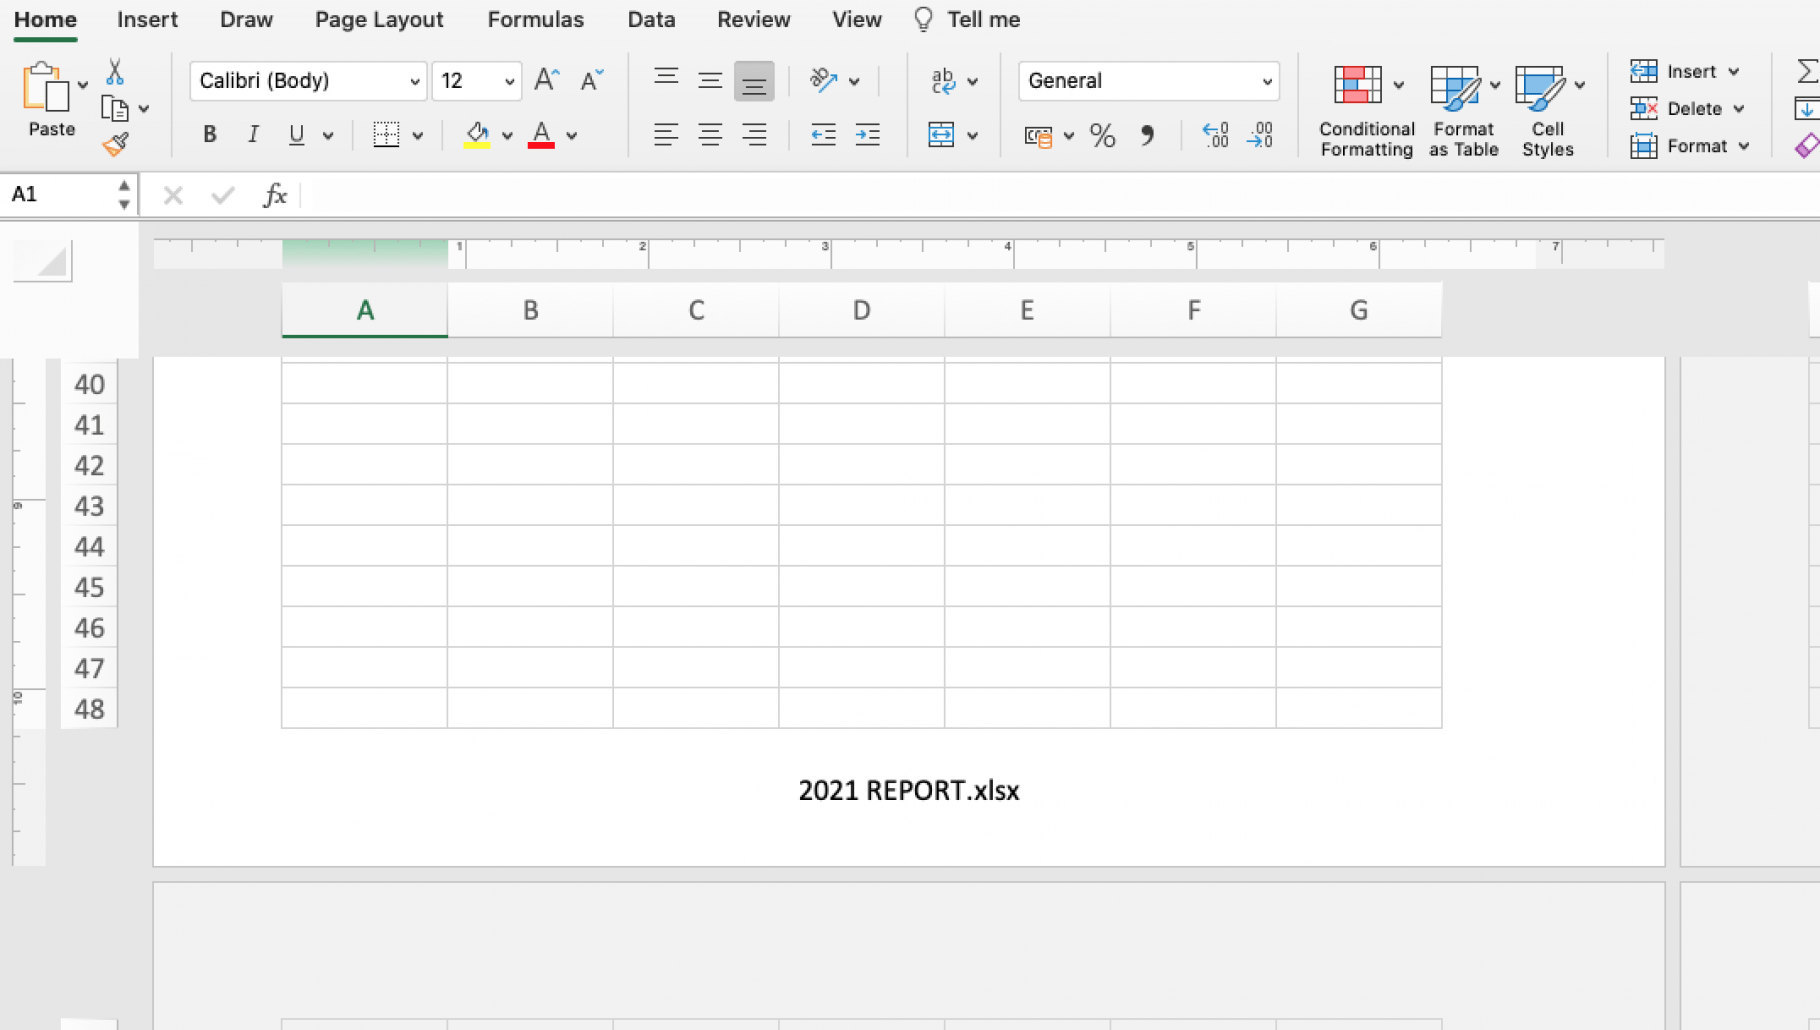
Task: Click the Cut scissors icon
Action: point(114,72)
